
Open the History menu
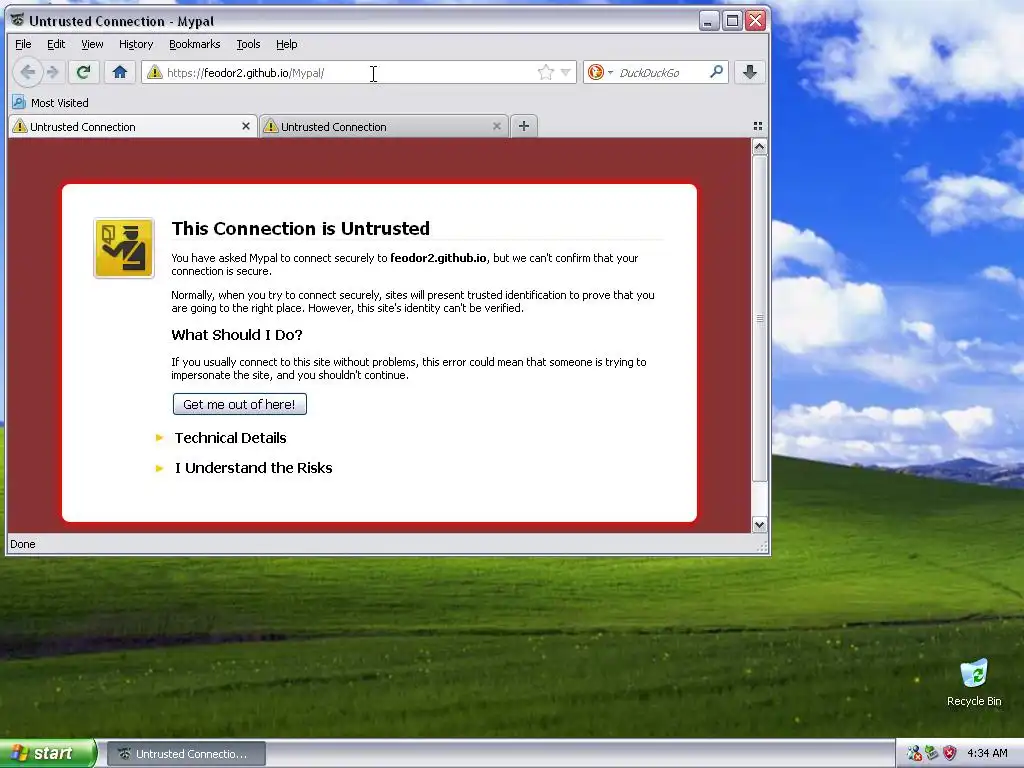tap(136, 44)
